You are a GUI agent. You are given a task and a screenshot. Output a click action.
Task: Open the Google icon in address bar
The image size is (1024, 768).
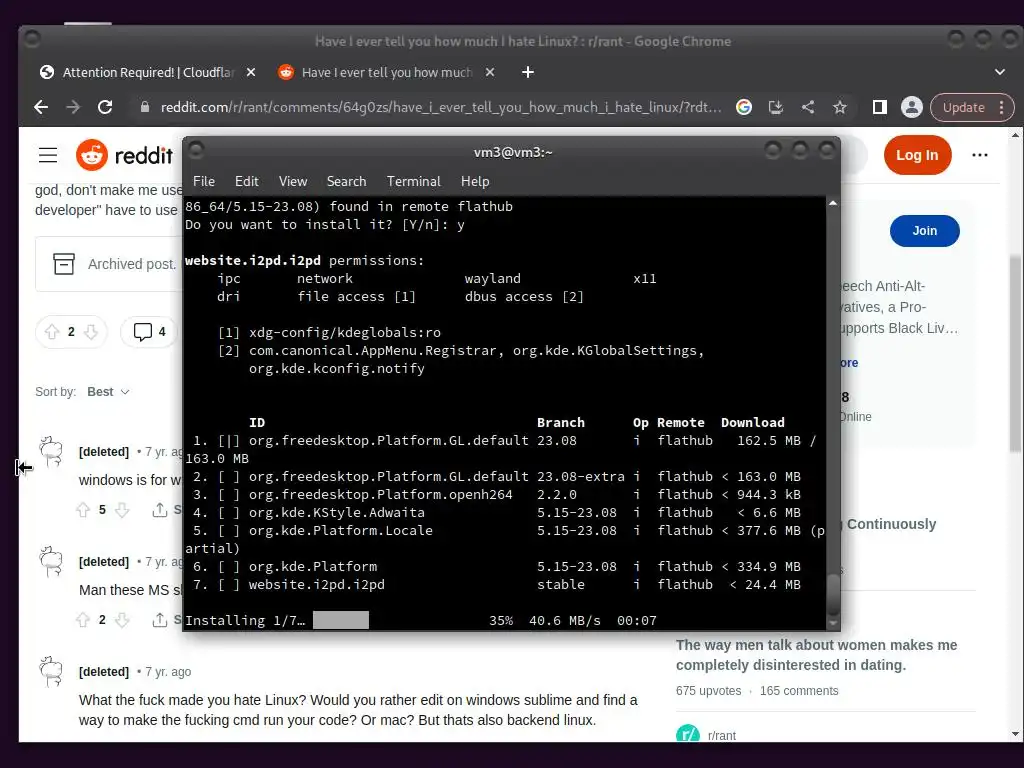coord(744,107)
